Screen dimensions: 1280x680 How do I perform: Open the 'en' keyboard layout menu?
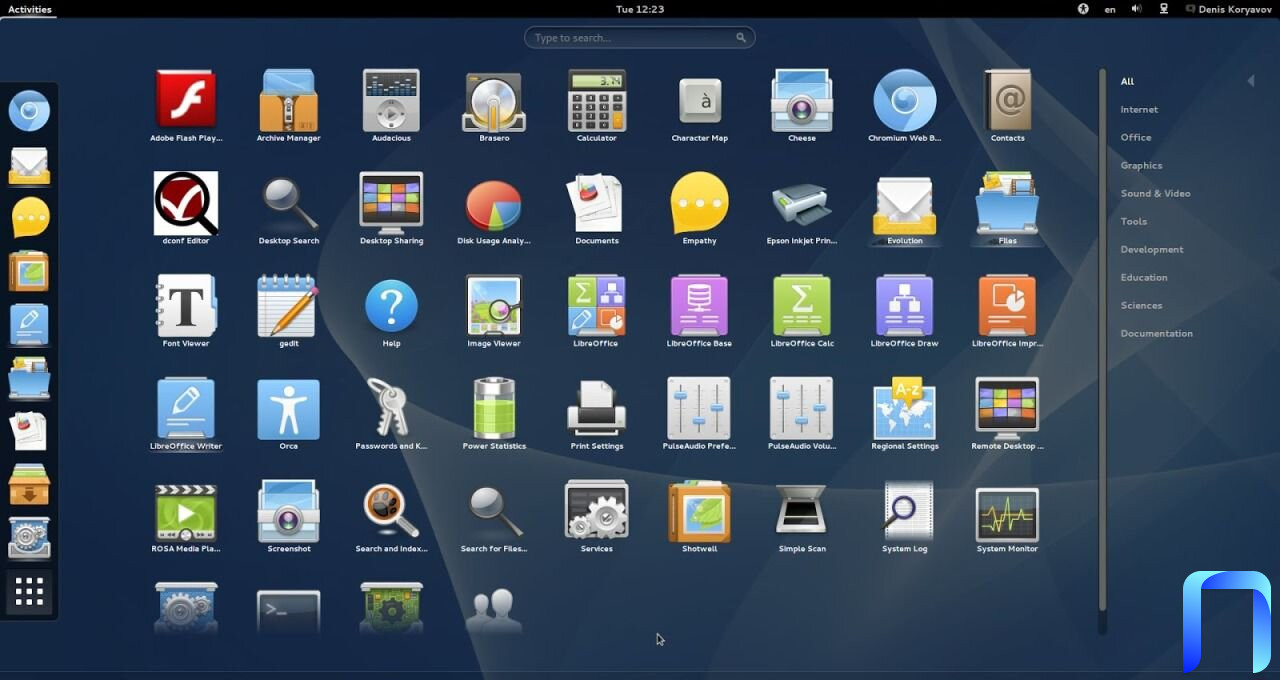point(1110,9)
